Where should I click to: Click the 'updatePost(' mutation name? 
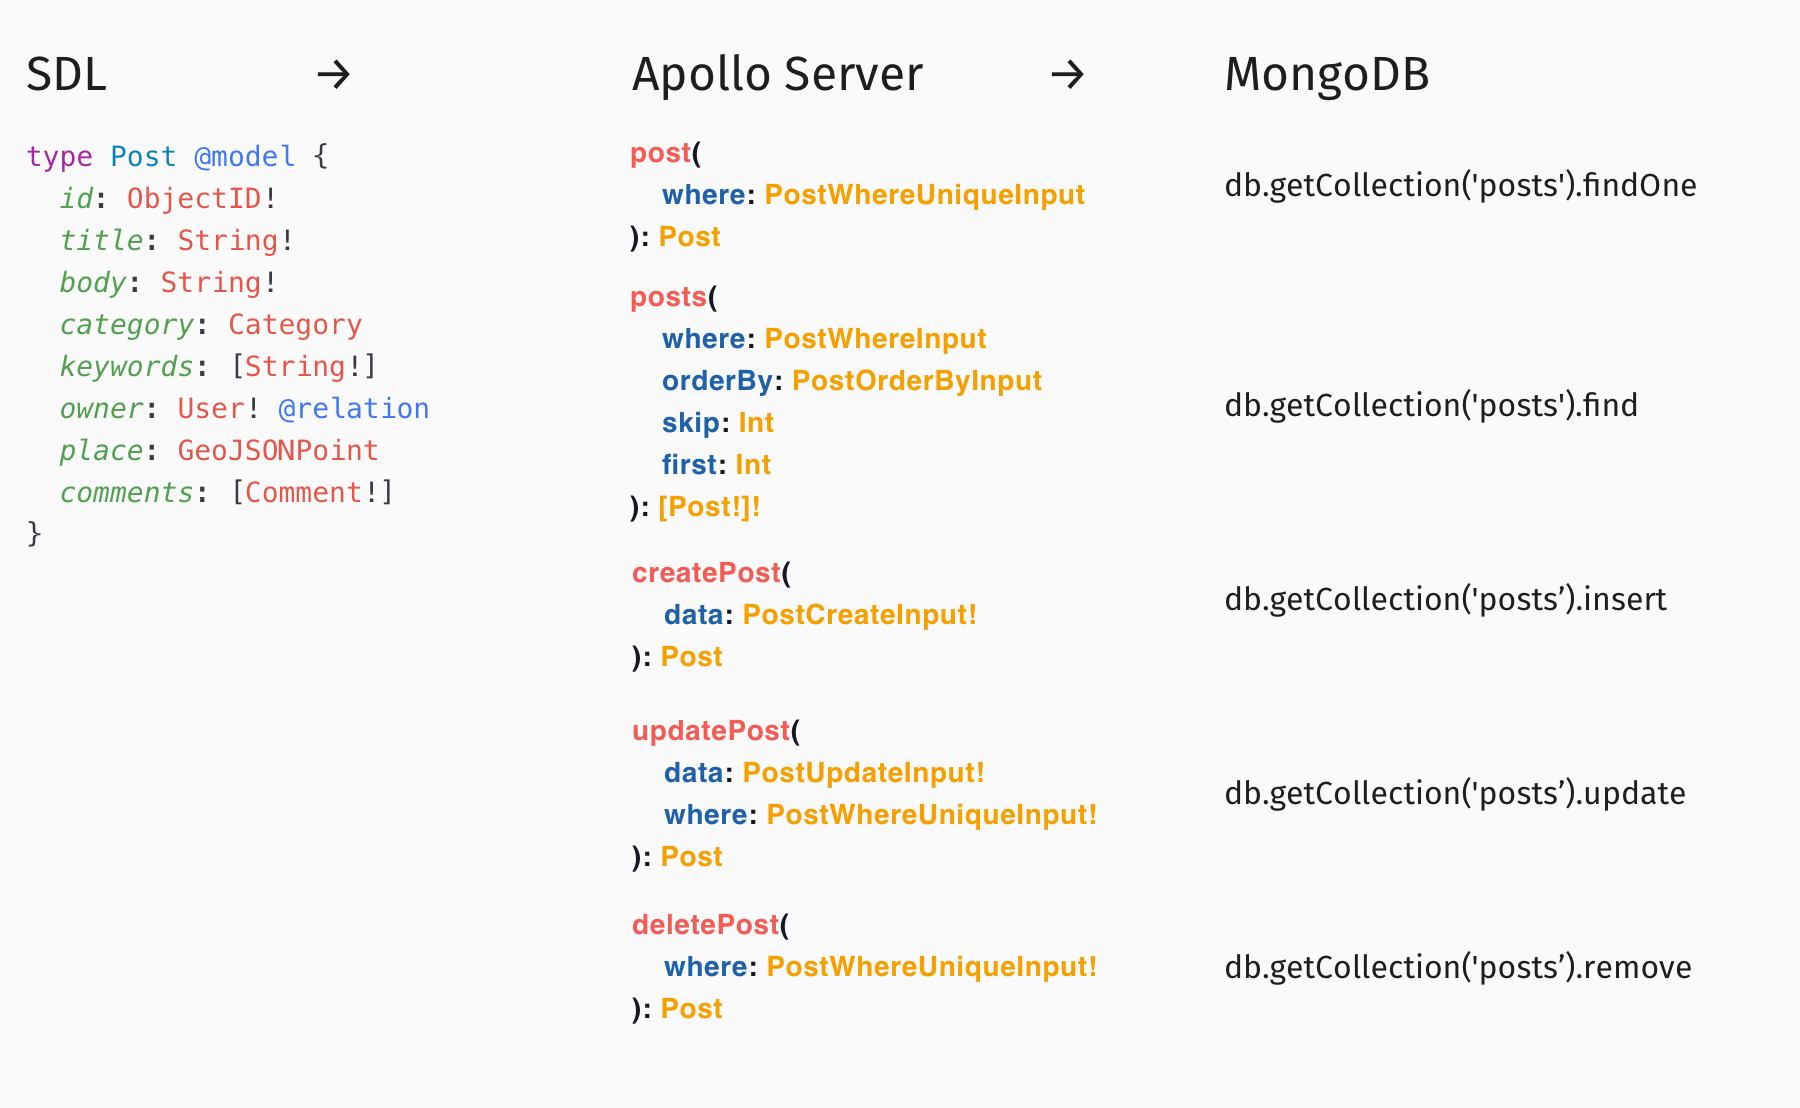coord(716,731)
